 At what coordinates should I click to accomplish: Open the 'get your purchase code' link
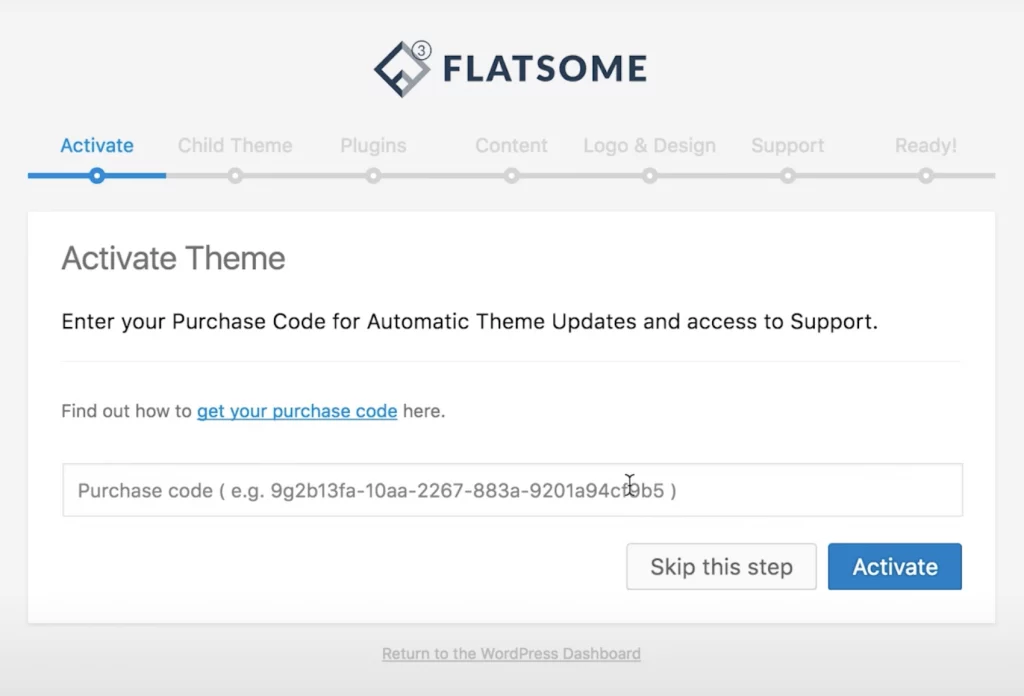pos(297,411)
